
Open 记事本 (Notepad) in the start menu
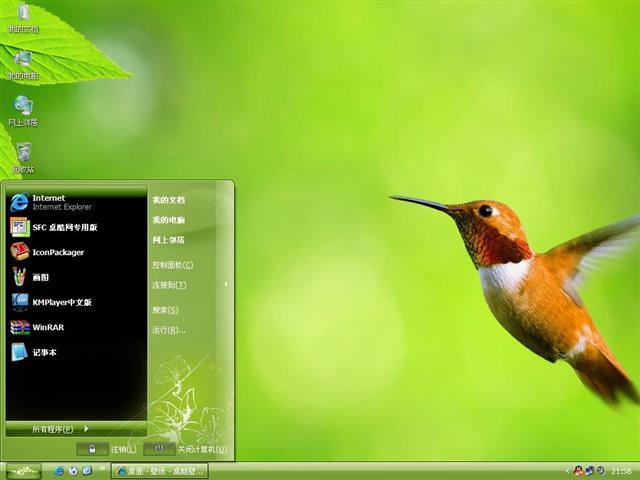[x=76, y=352]
